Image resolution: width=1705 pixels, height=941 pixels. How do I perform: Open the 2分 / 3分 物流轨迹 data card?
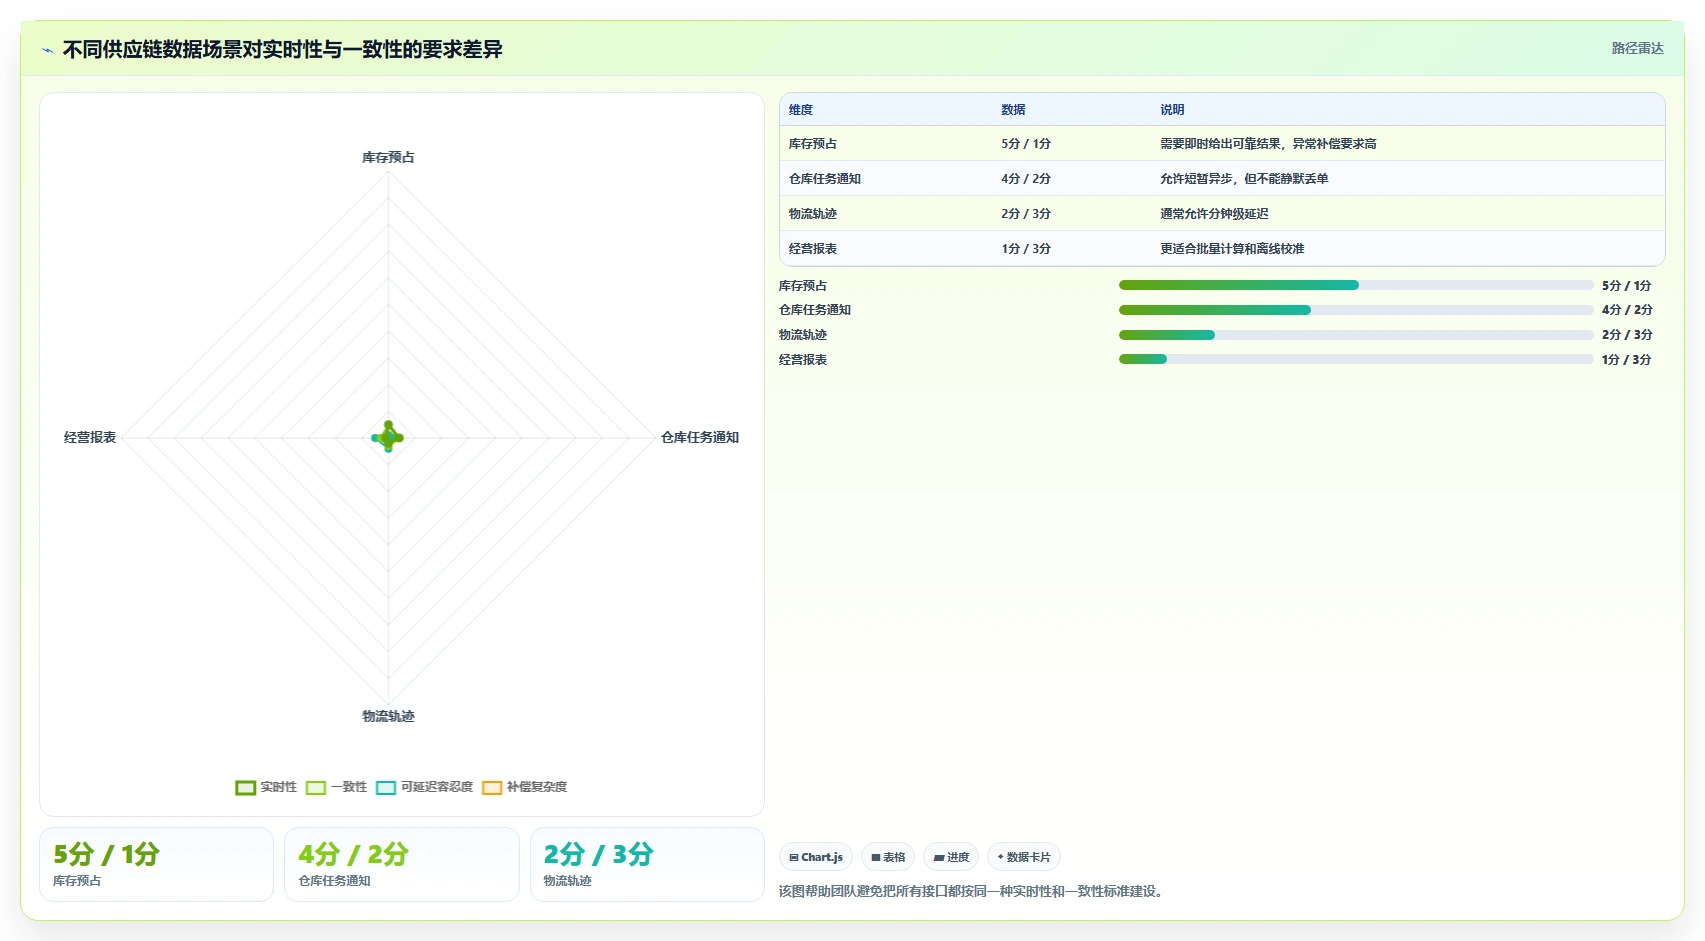647,864
